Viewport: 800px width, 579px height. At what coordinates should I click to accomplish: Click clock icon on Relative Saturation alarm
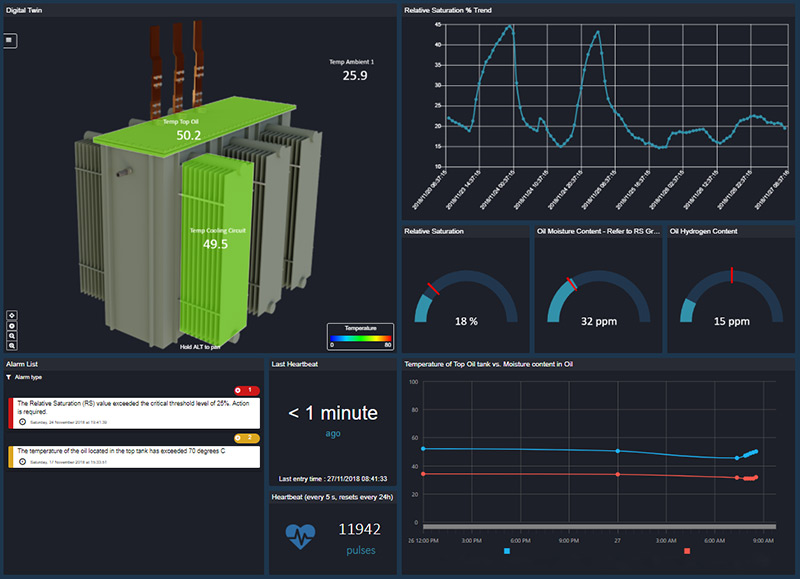point(23,422)
